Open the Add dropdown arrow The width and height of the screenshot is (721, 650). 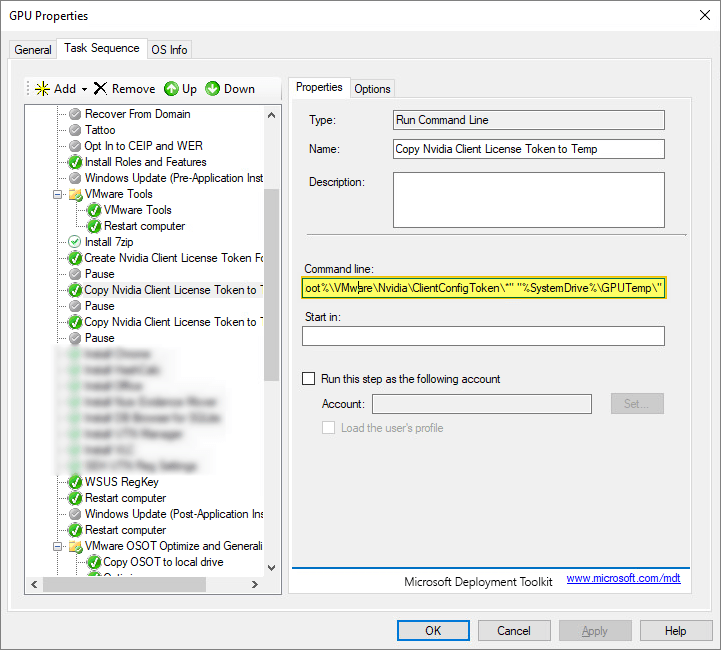(x=85, y=89)
